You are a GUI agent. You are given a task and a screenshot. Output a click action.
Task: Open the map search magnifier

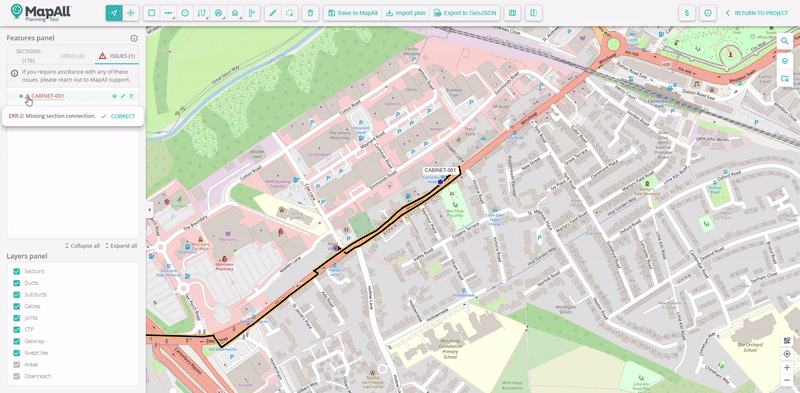click(785, 41)
